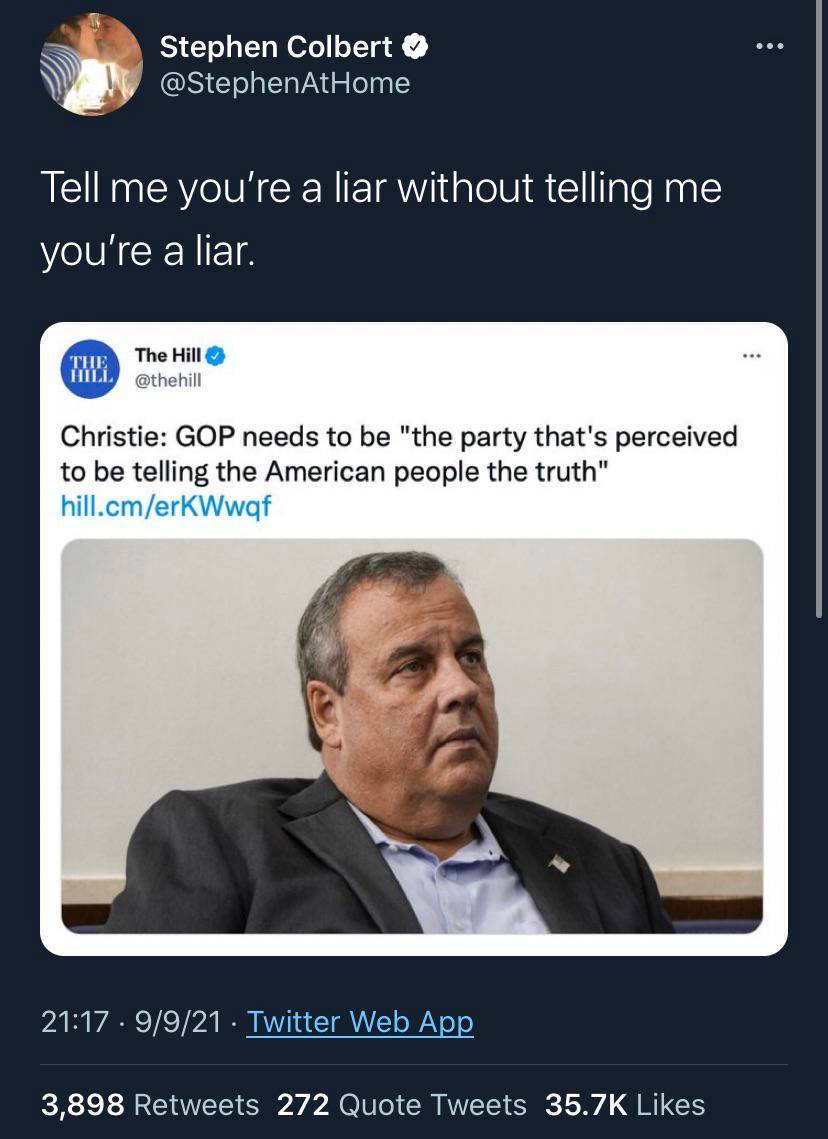Image resolution: width=828 pixels, height=1139 pixels.
Task: Open the @StephenAtHome handle
Action: (x=284, y=82)
